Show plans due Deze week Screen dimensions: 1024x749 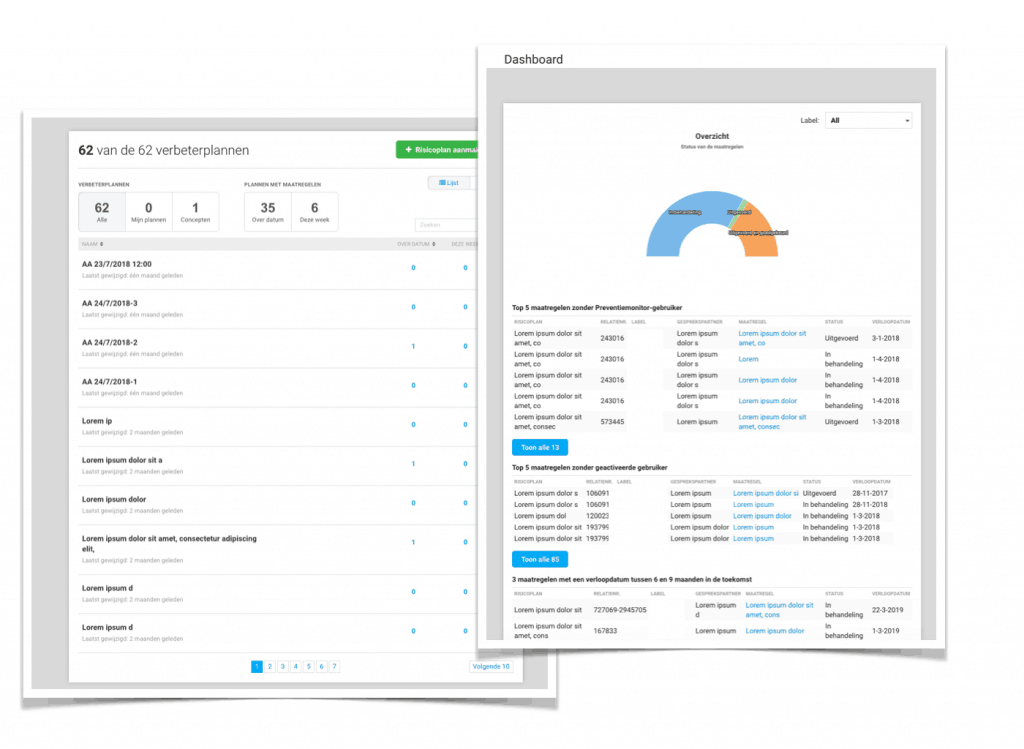click(314, 212)
